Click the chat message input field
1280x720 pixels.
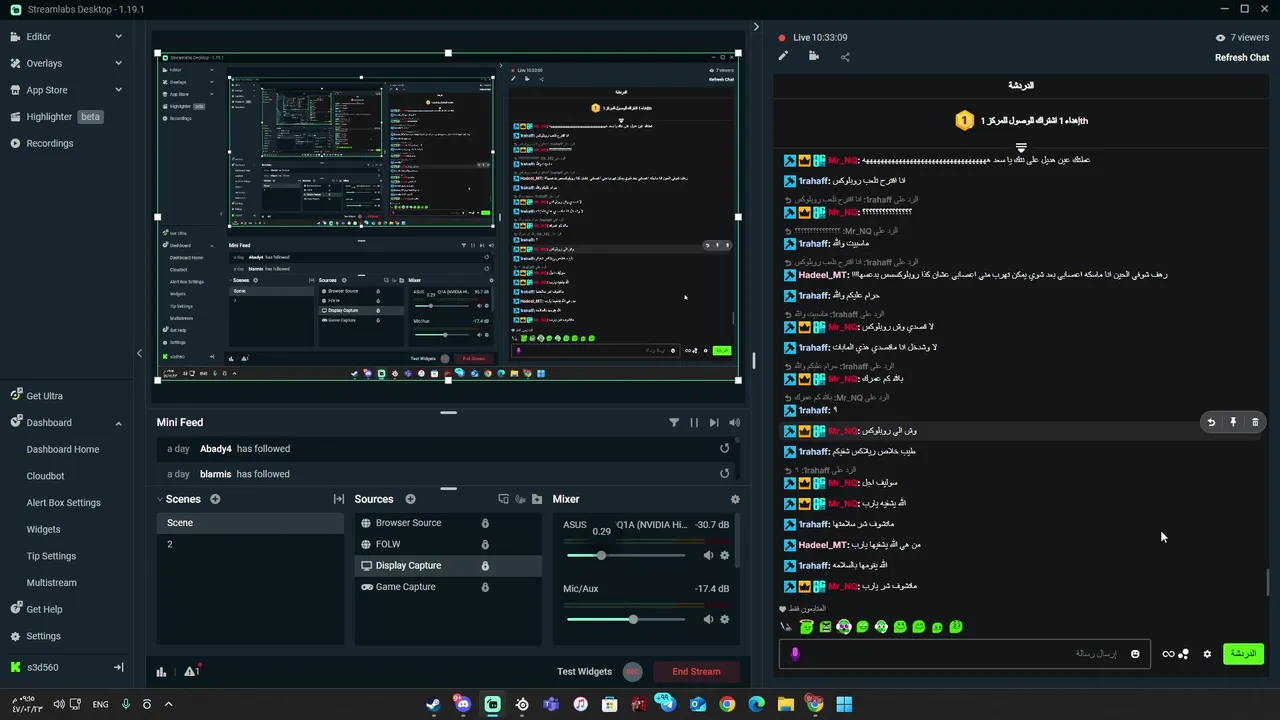click(x=964, y=654)
